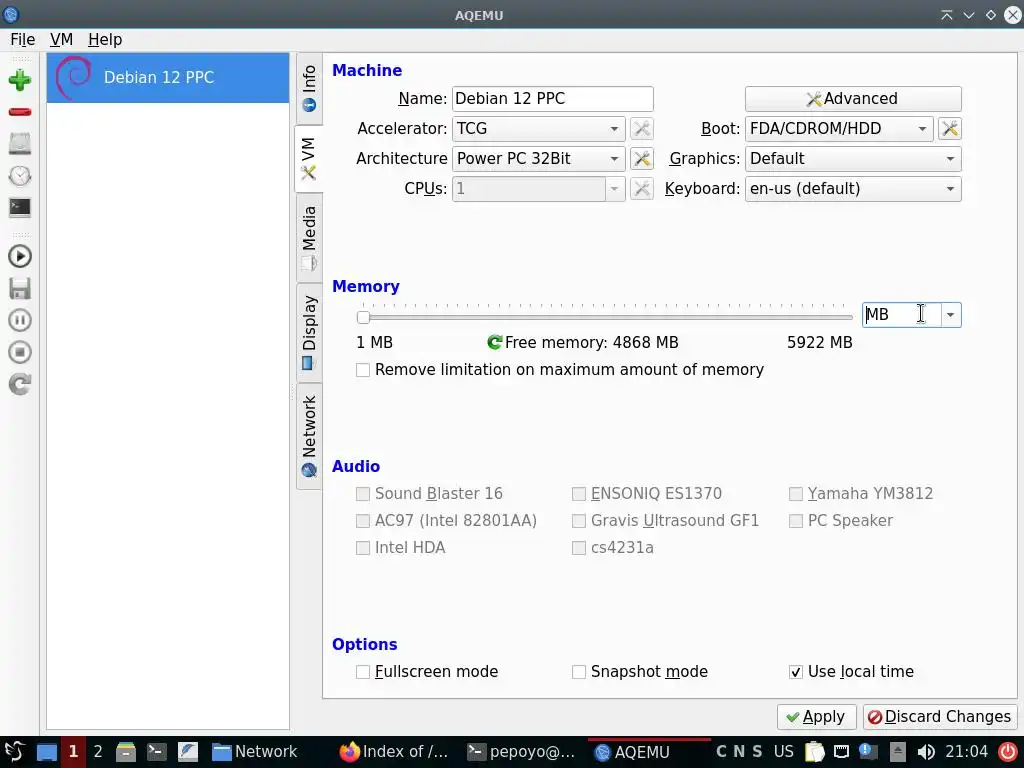Open the memory size MB dropdown arrow
The height and width of the screenshot is (768, 1024).
(951, 315)
